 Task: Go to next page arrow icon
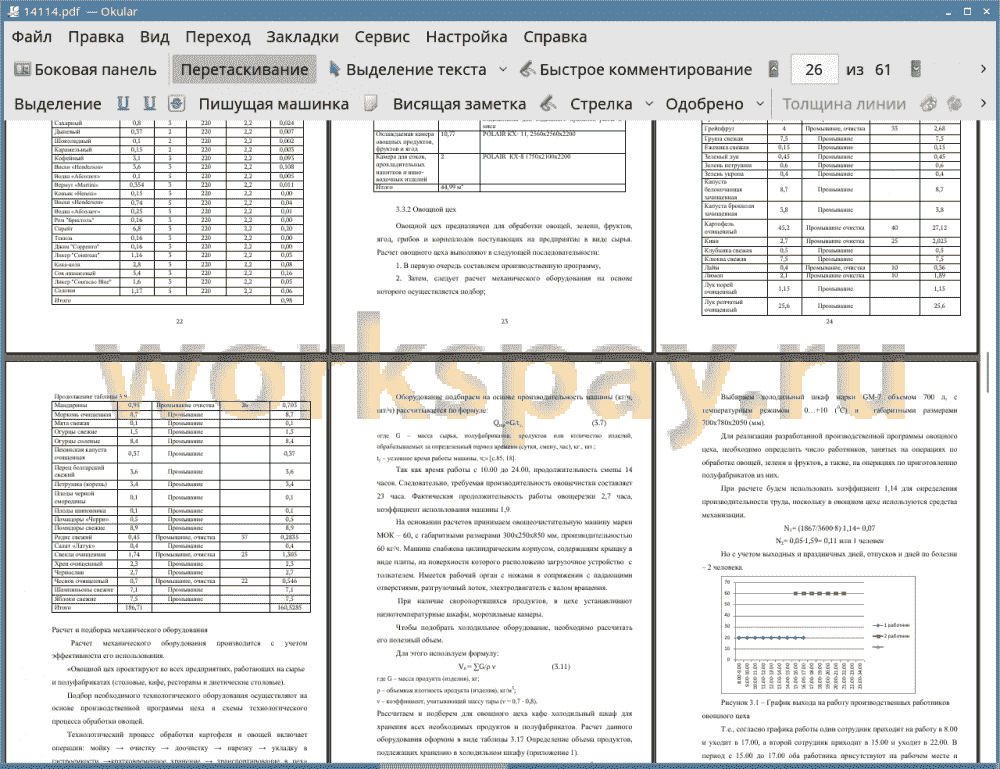(916, 69)
